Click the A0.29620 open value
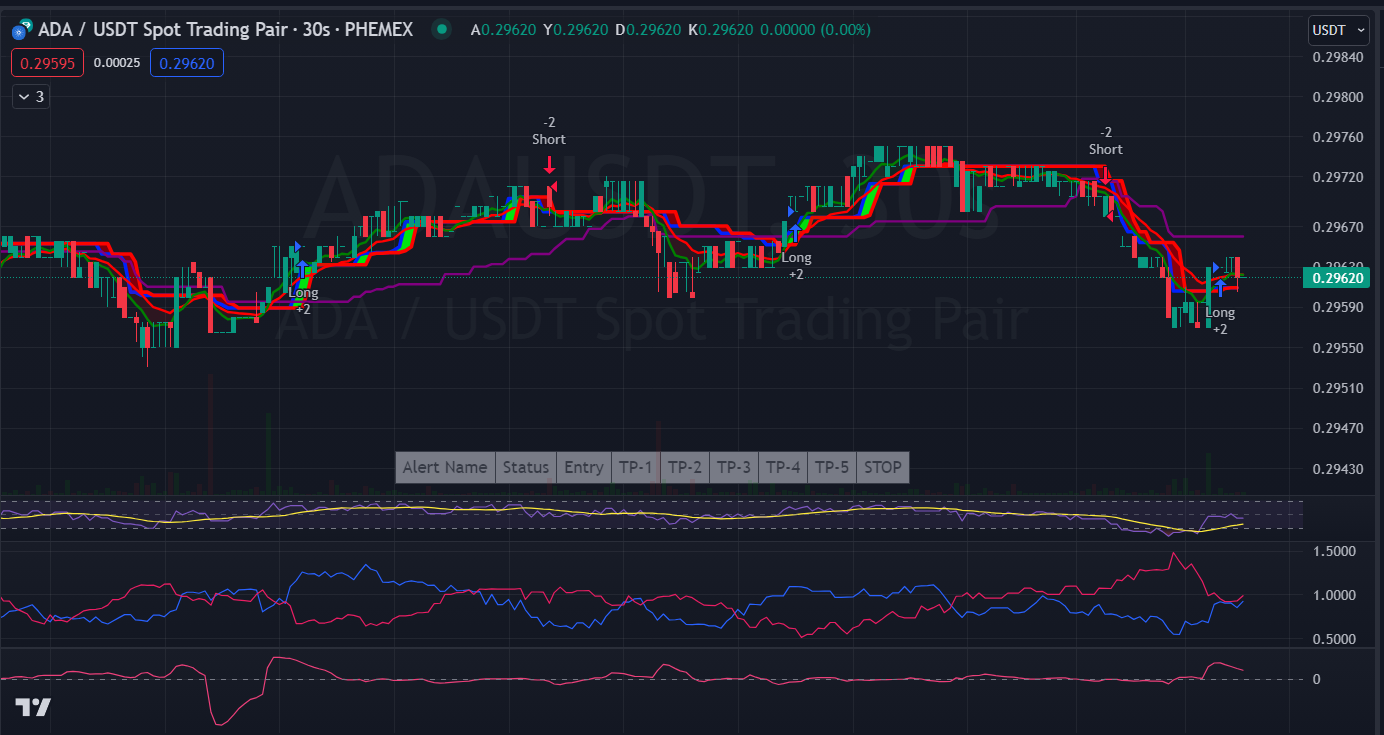This screenshot has width=1384, height=735. coord(504,30)
